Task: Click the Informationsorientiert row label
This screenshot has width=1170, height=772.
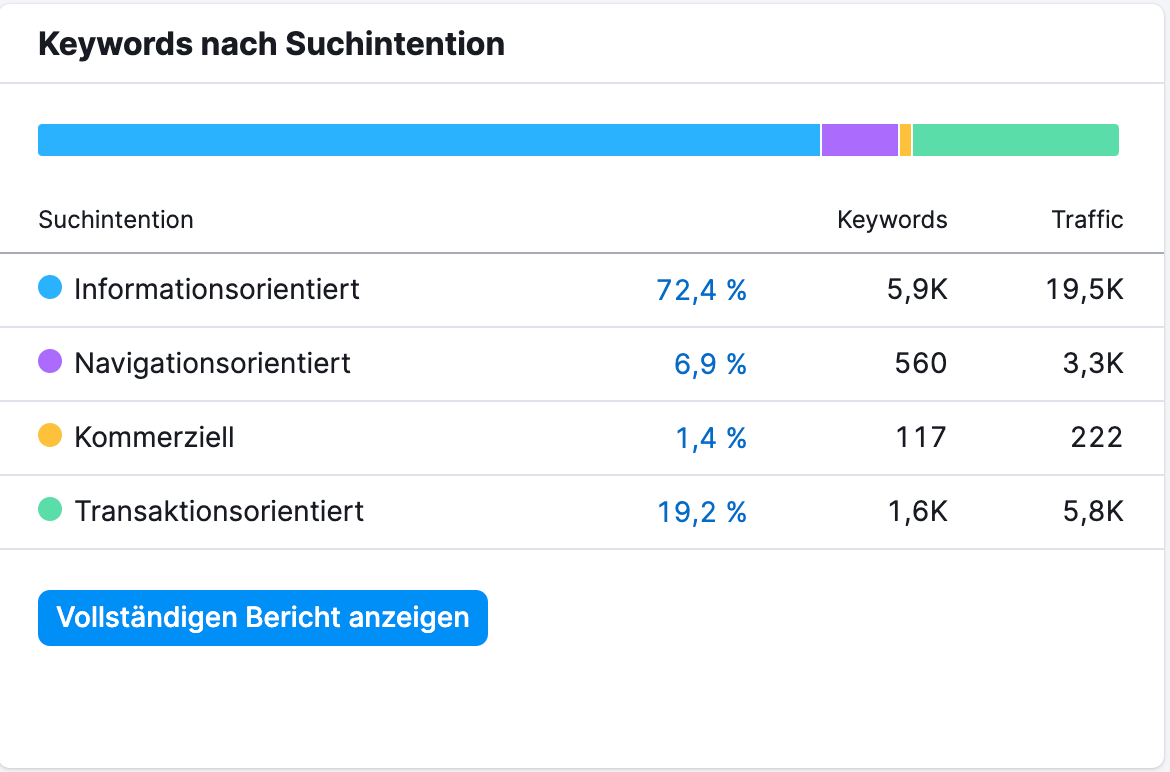Action: [216, 289]
